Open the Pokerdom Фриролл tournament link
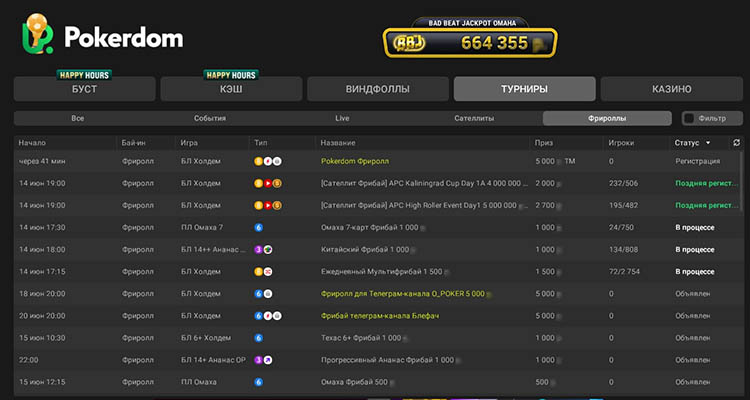This screenshot has height=400, width=750. (355, 162)
